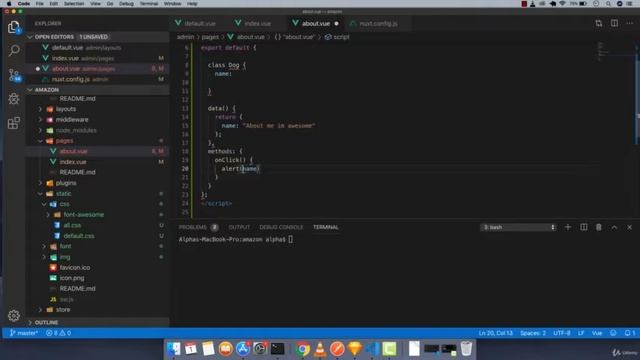Screen dimensions: 640x360
Task: Open the Search view in activity bar
Action: (14, 50)
